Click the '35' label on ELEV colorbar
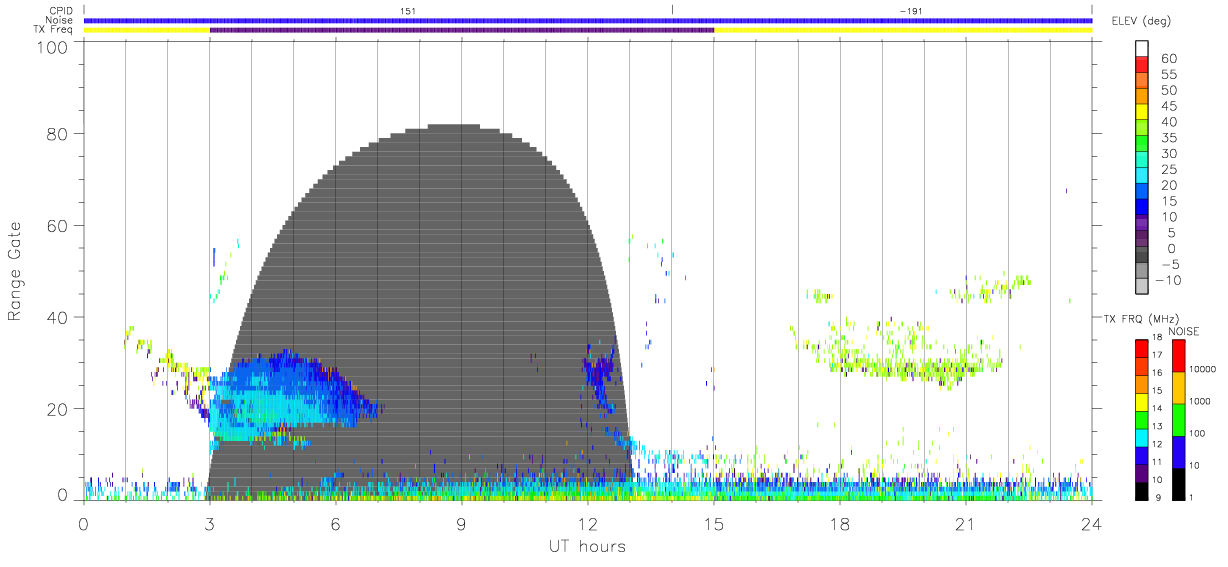Viewport: 1228px width, 567px height. [x=1169, y=138]
